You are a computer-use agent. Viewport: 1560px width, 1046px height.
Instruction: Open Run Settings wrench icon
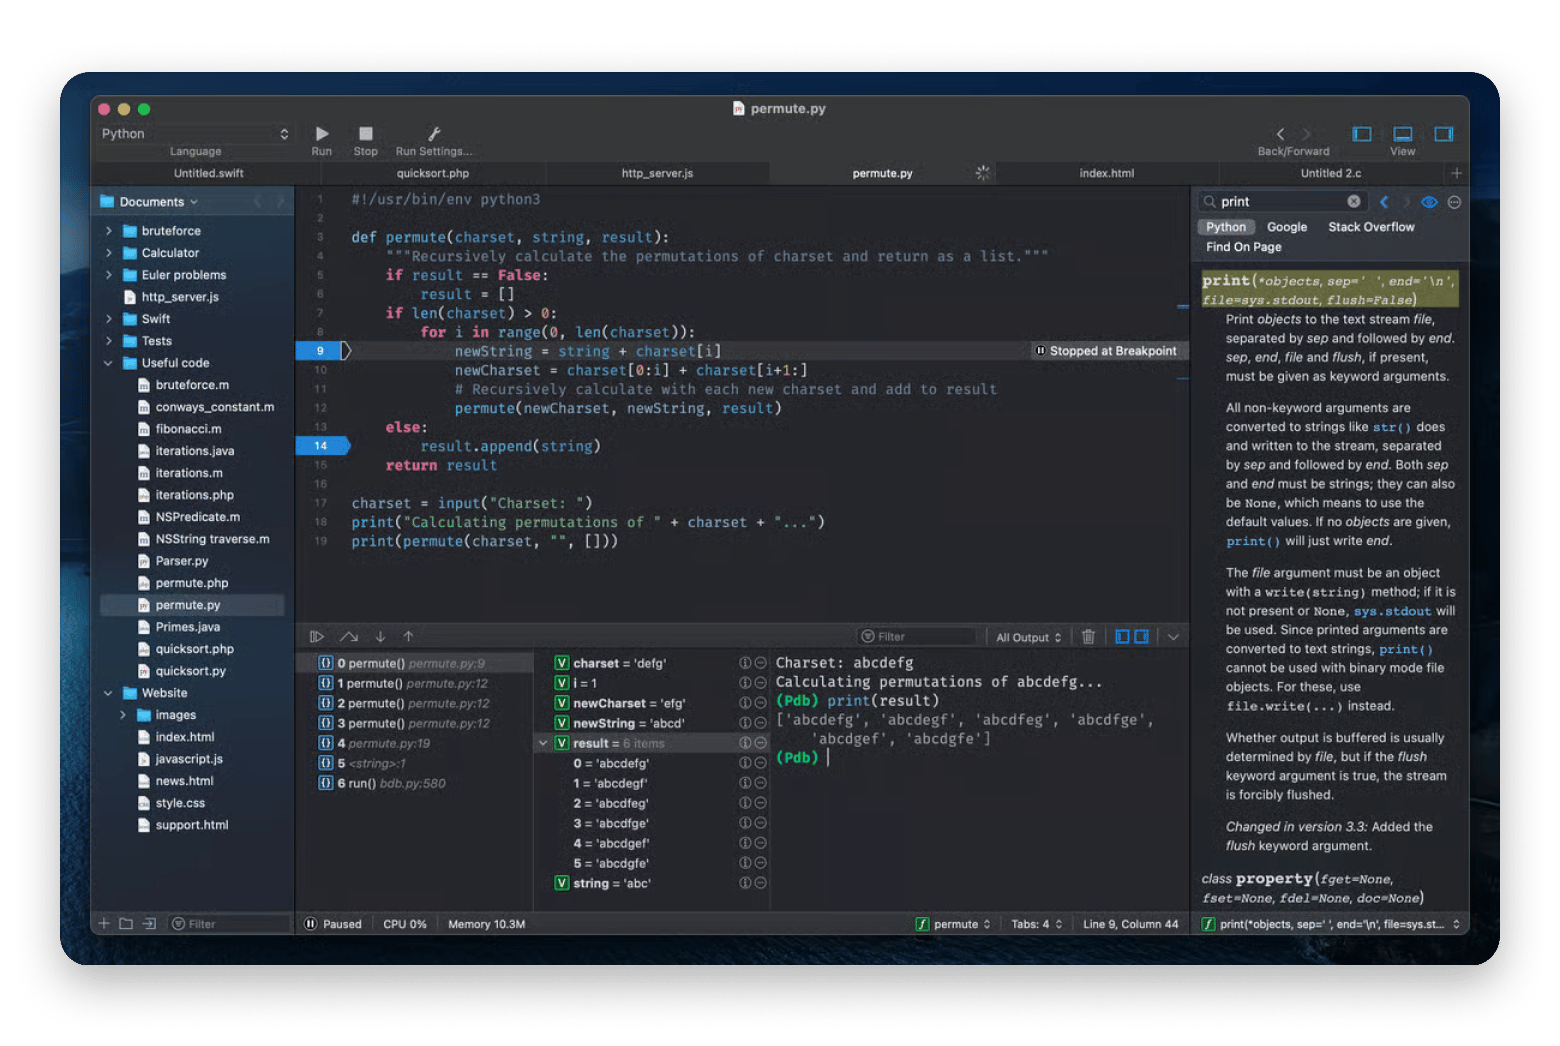pos(434,133)
